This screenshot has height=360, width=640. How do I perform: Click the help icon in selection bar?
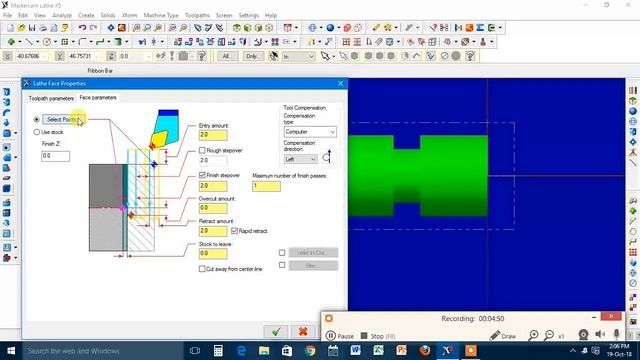[470, 56]
